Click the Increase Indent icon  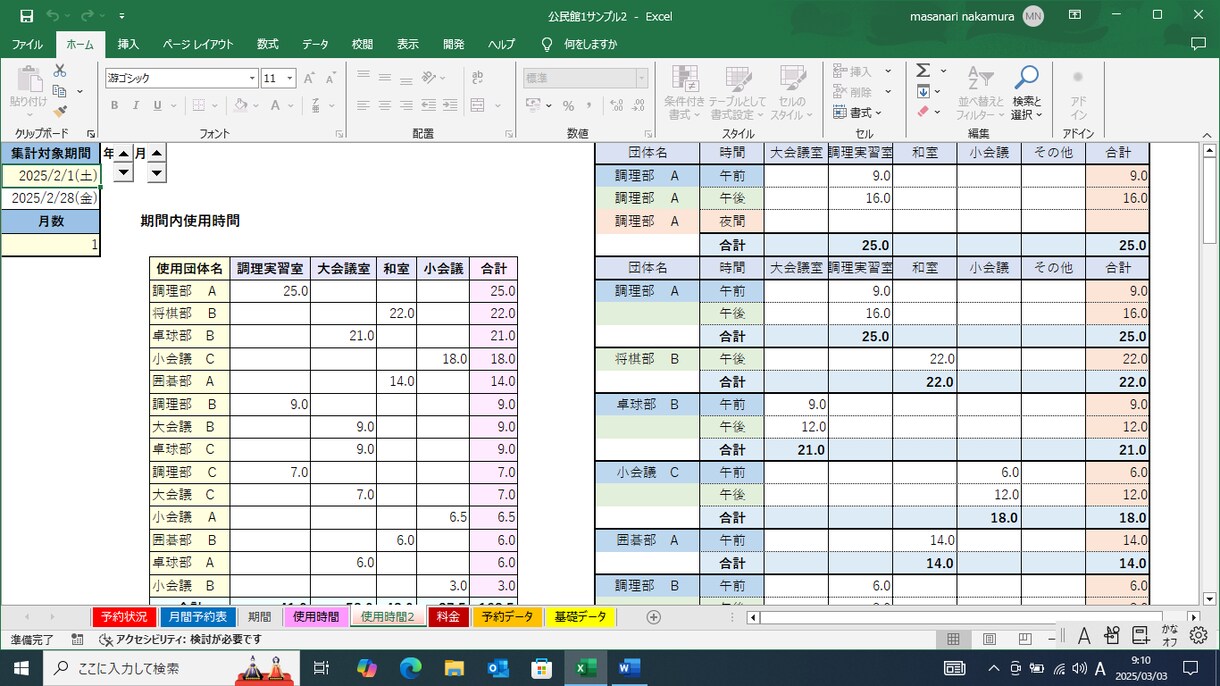coord(450,105)
